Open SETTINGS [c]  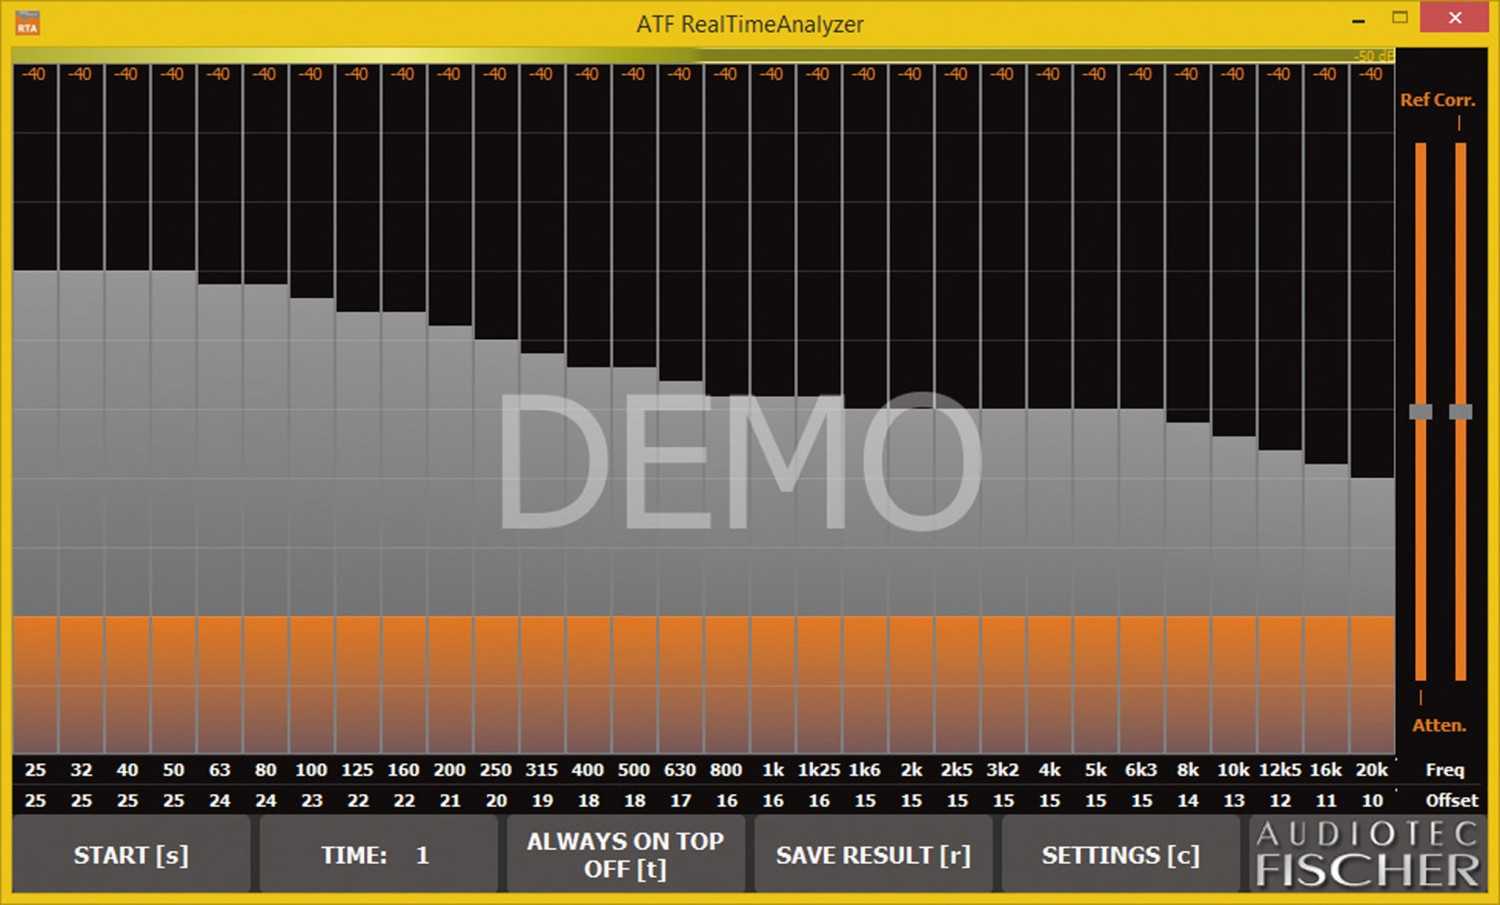coord(1120,854)
